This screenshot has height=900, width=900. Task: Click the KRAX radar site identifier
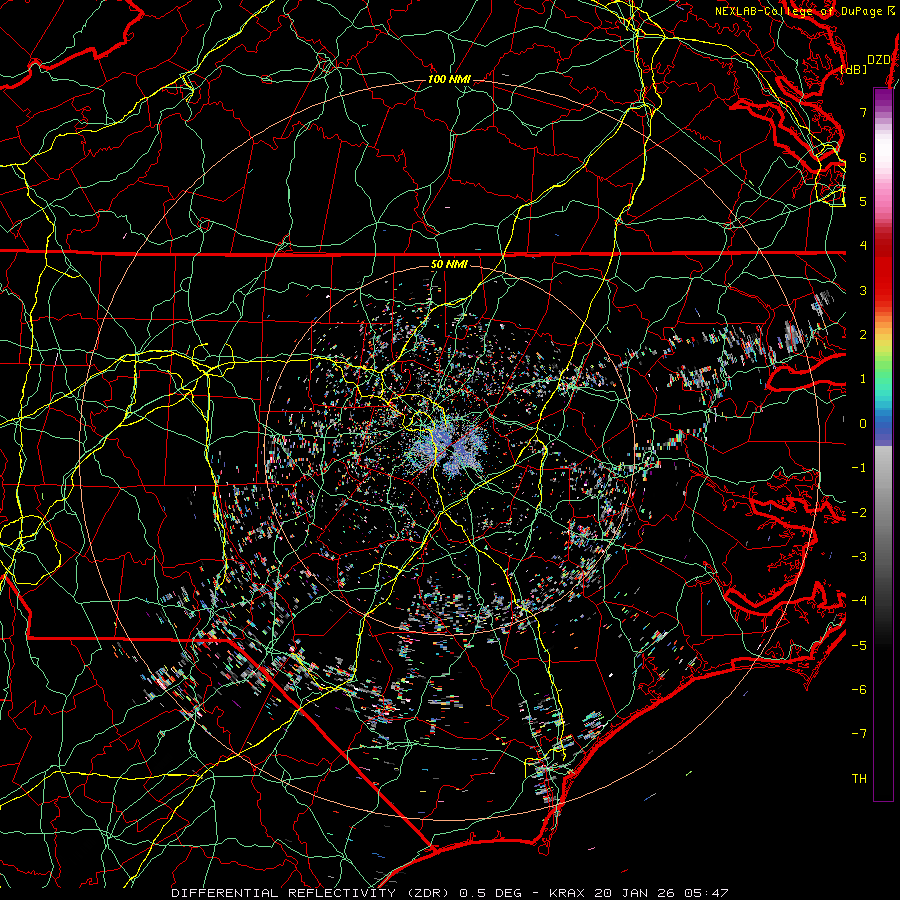tap(567, 893)
